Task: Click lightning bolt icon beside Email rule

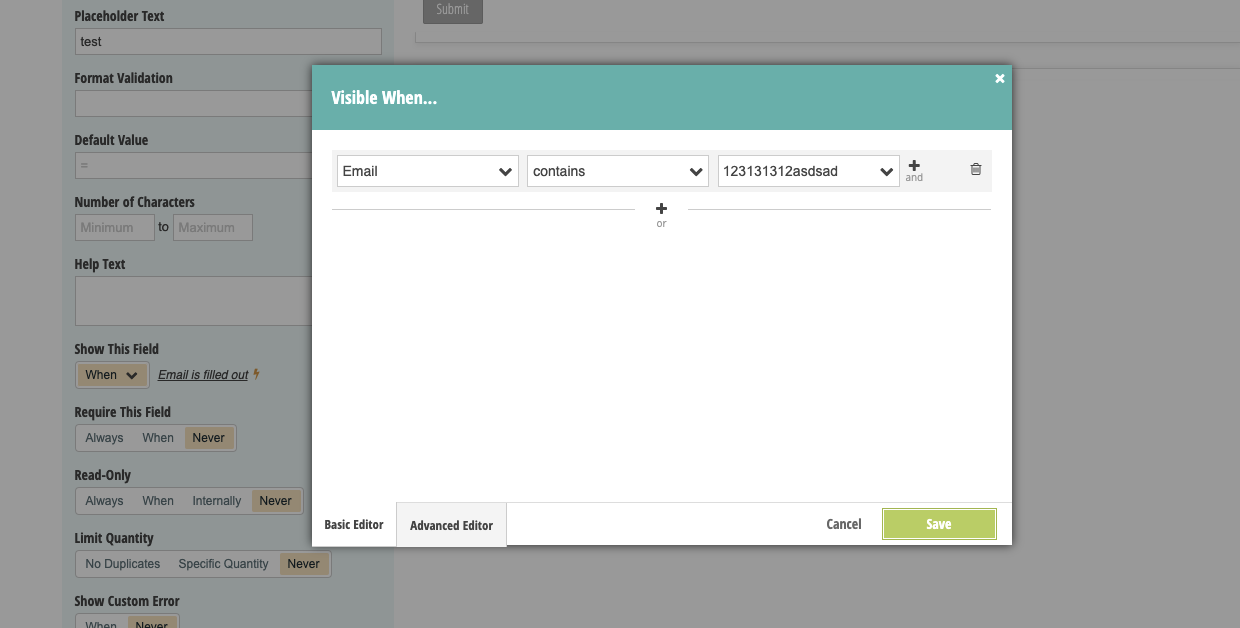Action: point(257,375)
